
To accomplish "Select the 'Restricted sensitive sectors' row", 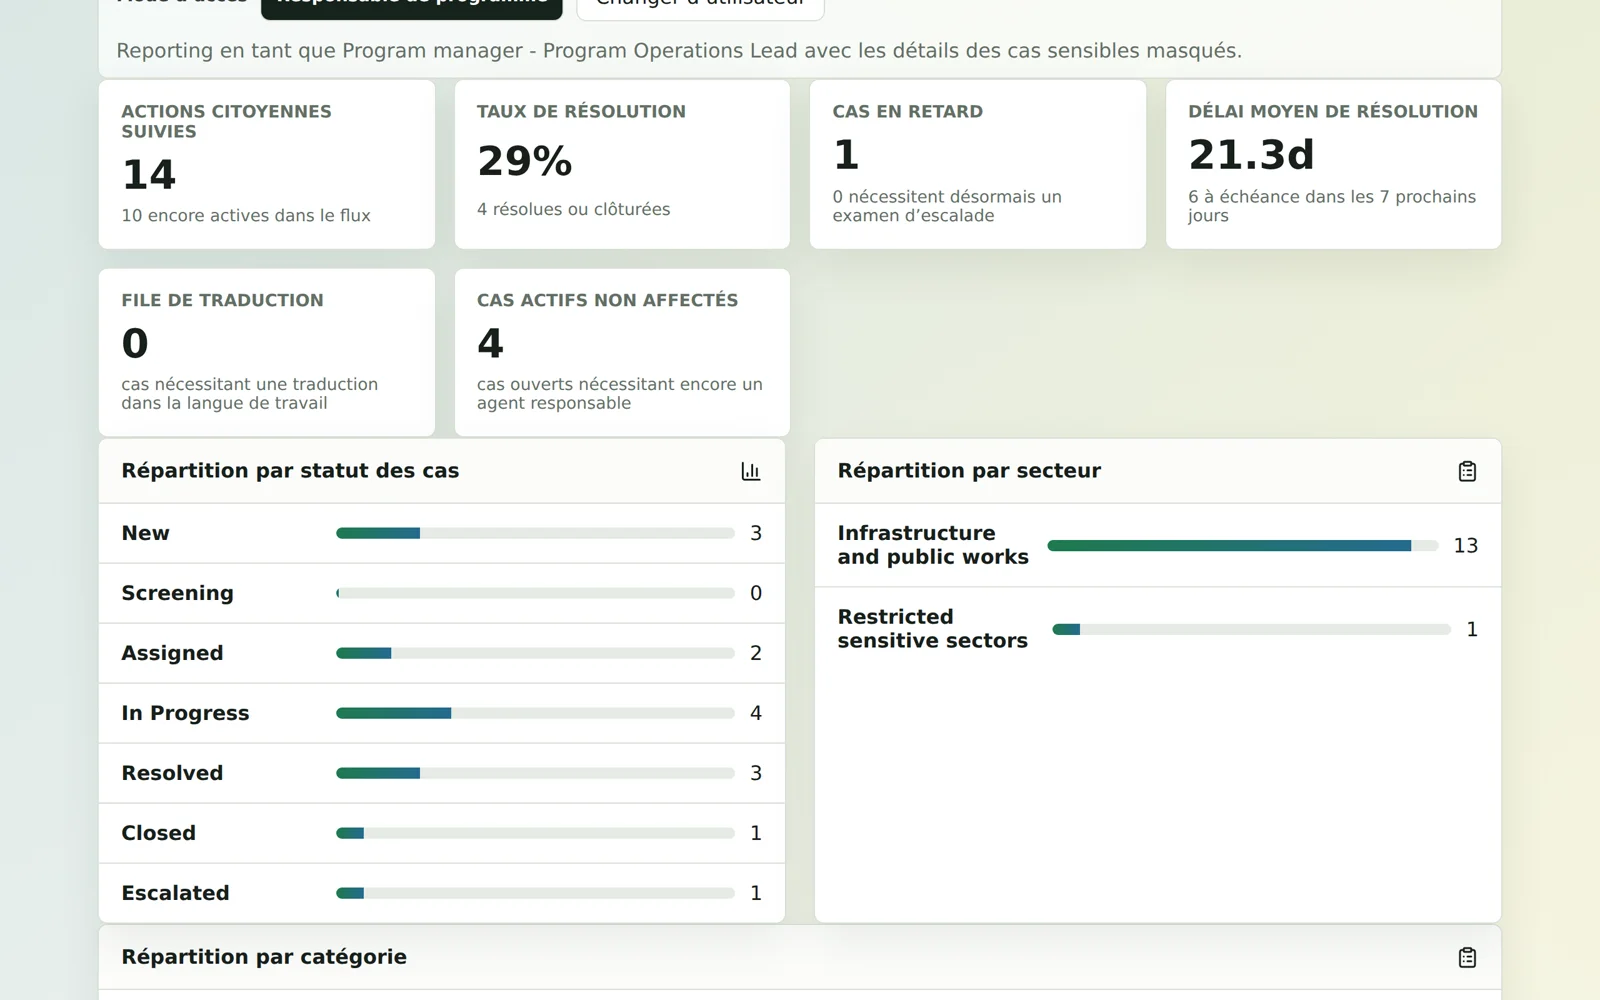I will (x=1158, y=629).
